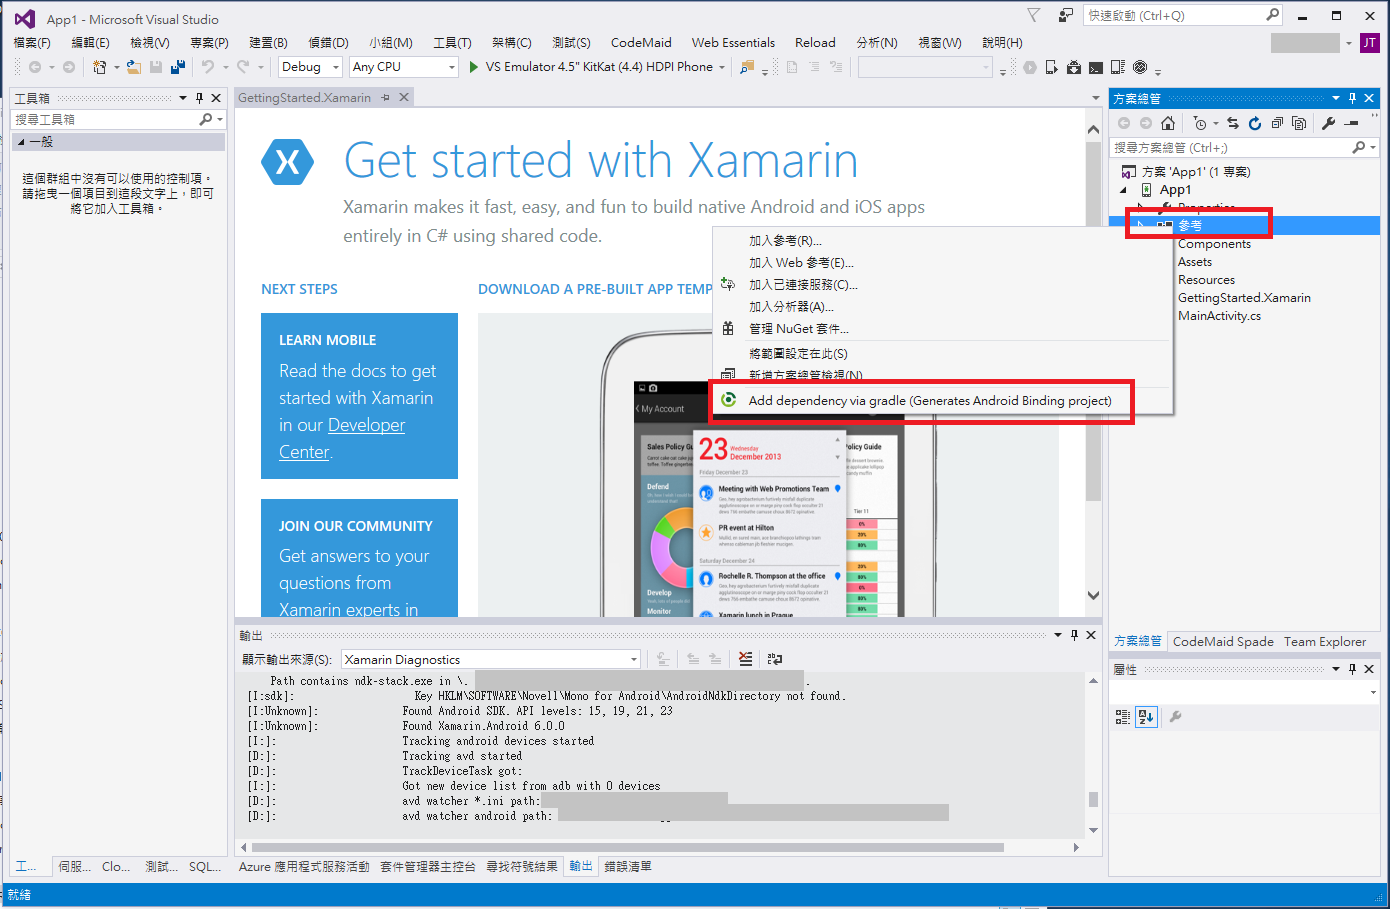Select MainActivity.cs in Solution Explorer
The height and width of the screenshot is (909, 1390).
pos(1219,316)
